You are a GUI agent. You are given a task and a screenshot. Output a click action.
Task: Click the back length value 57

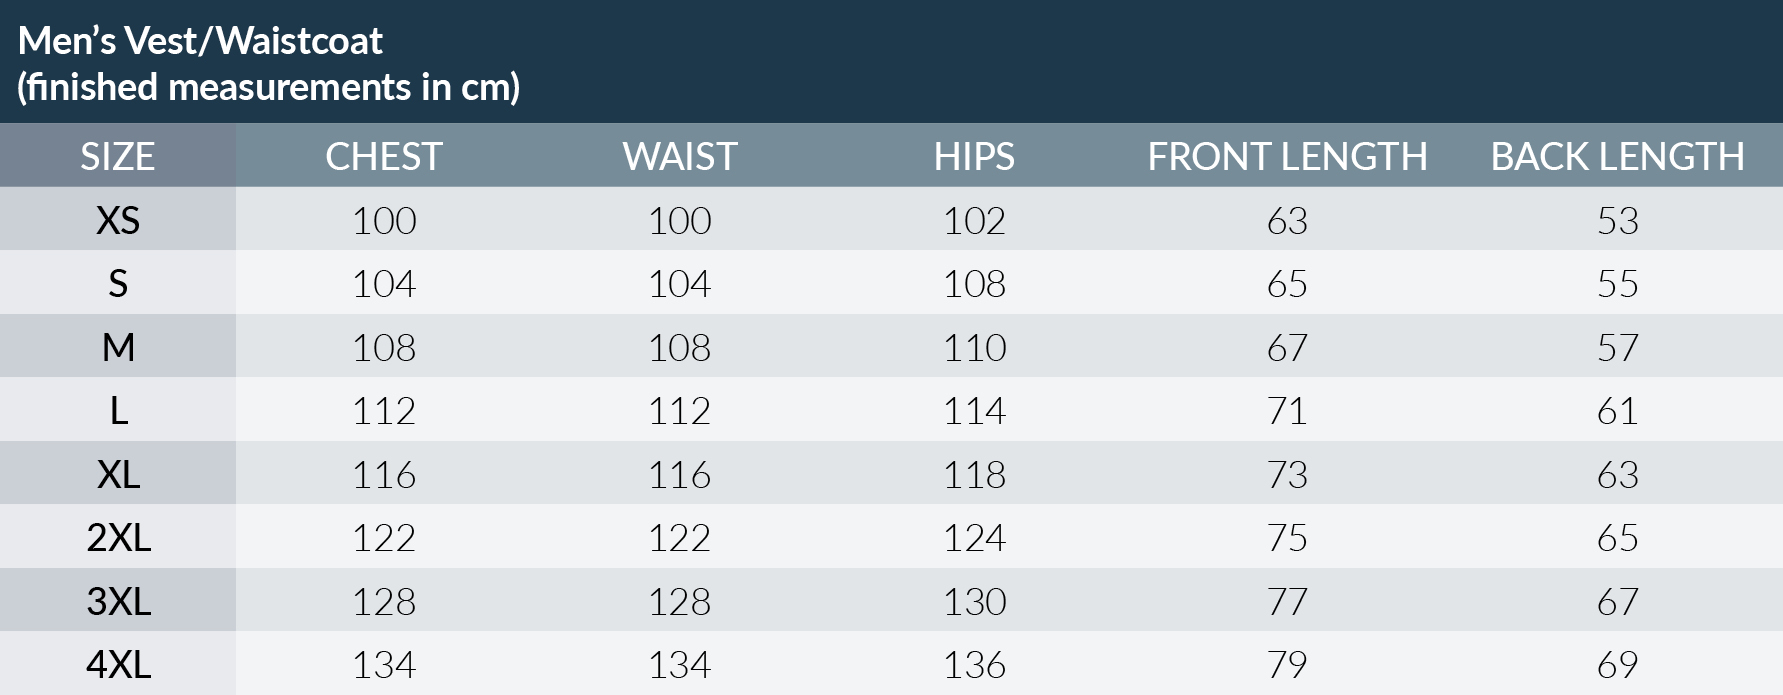1617,347
